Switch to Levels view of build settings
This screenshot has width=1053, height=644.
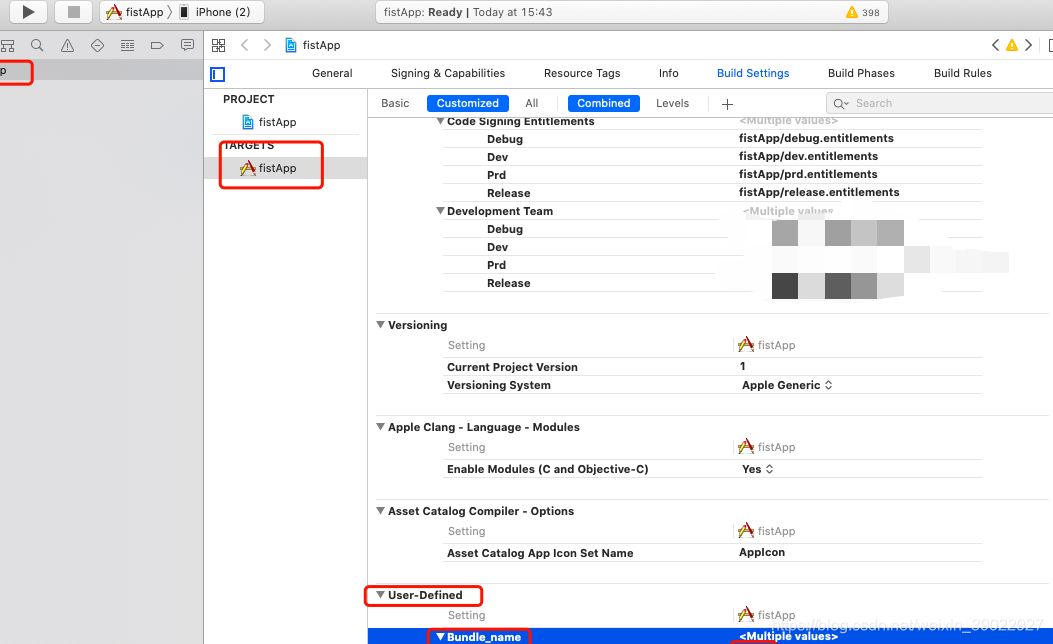672,103
